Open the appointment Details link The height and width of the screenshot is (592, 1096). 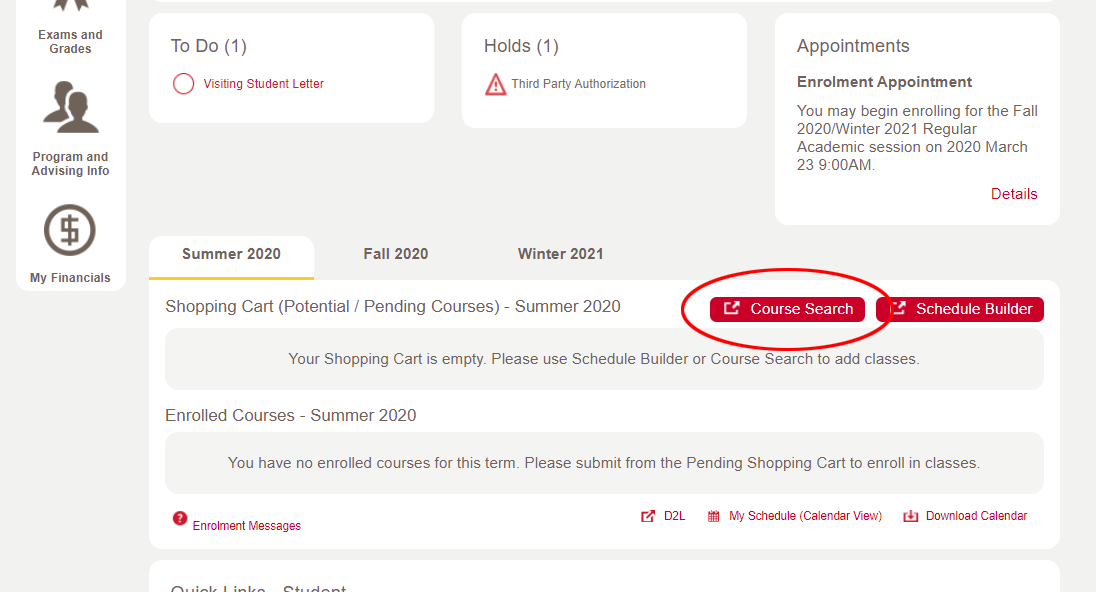pos(1014,194)
